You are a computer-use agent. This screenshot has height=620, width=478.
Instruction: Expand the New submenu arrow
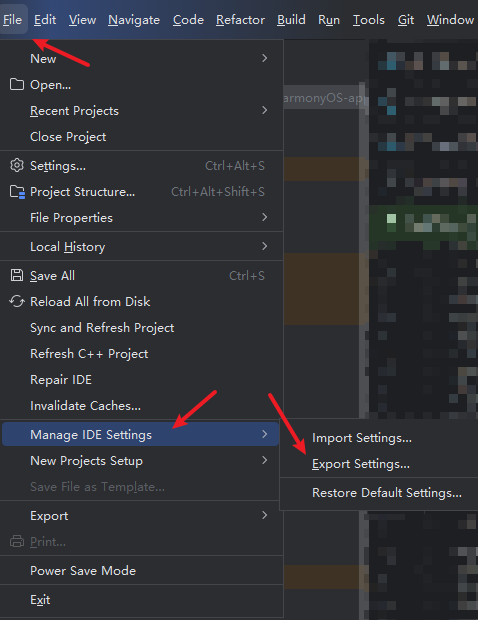click(x=265, y=58)
